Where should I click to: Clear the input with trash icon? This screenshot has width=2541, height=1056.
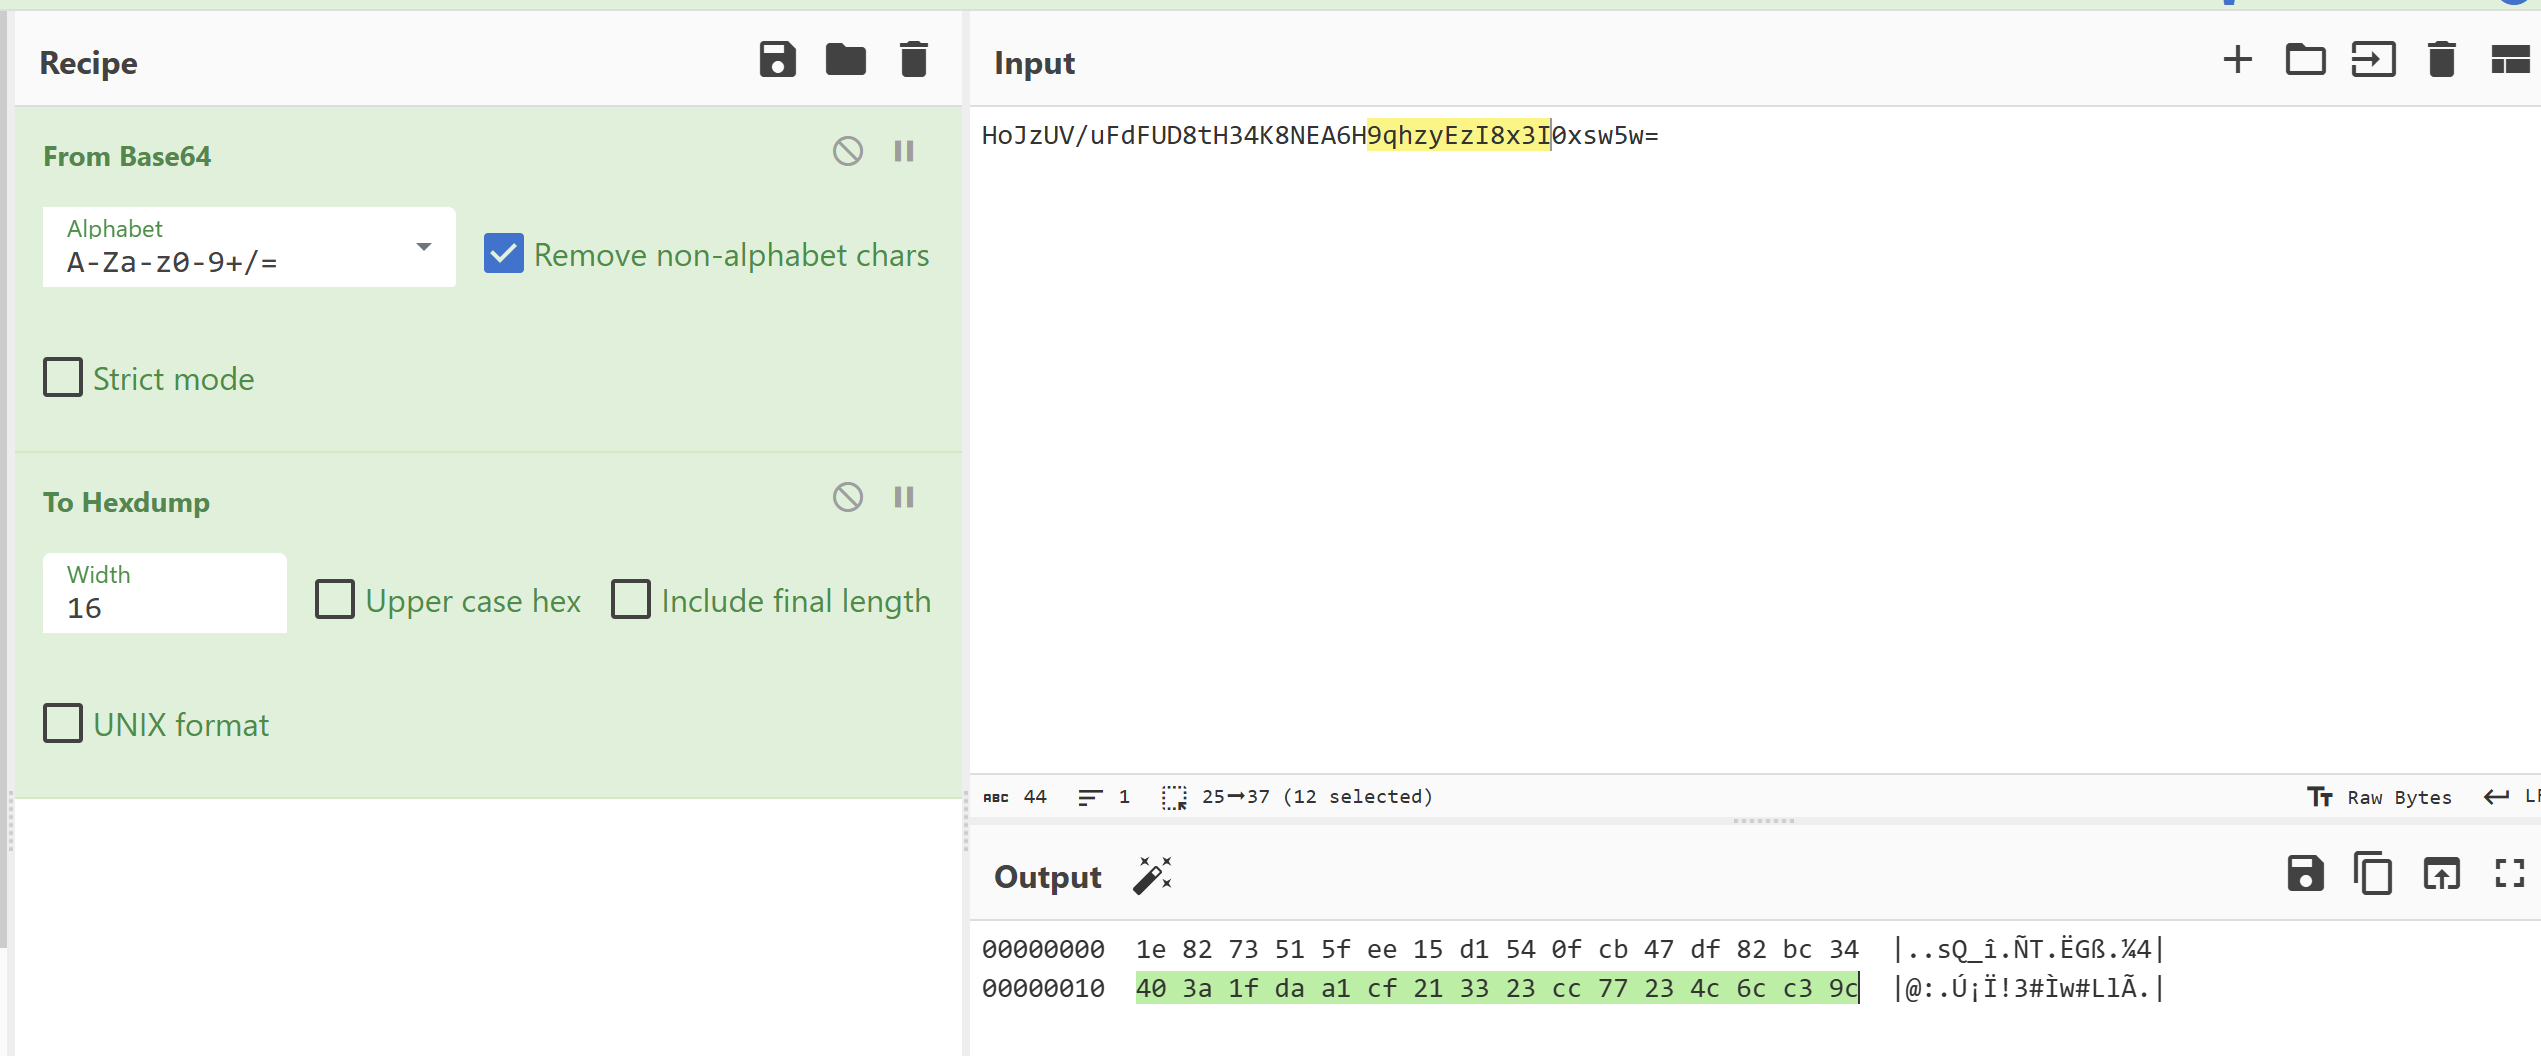[2441, 60]
